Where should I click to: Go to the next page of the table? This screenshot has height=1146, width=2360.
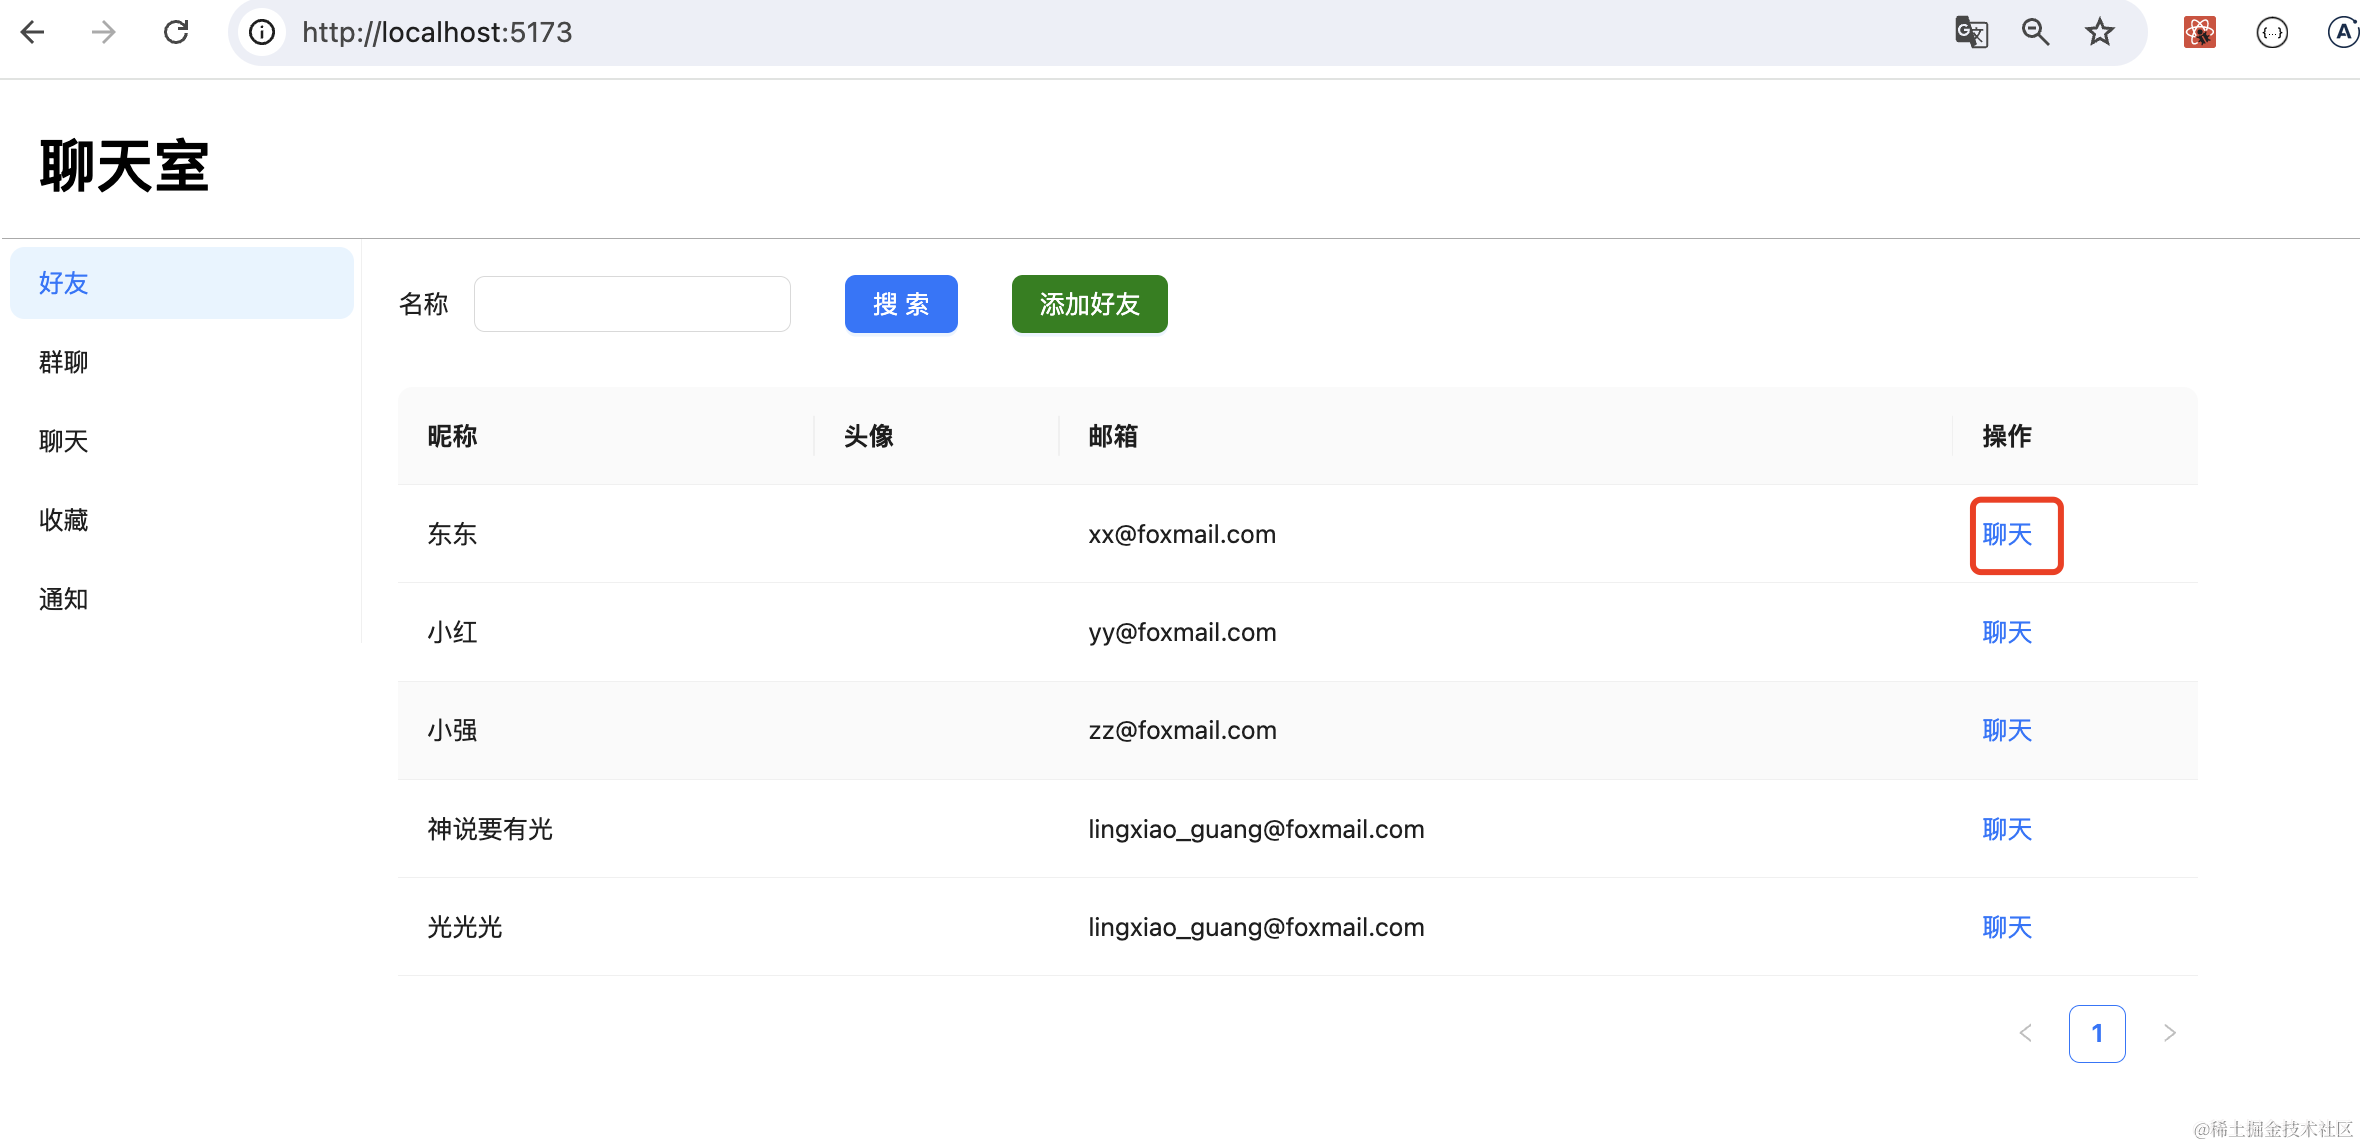[x=2169, y=1033]
